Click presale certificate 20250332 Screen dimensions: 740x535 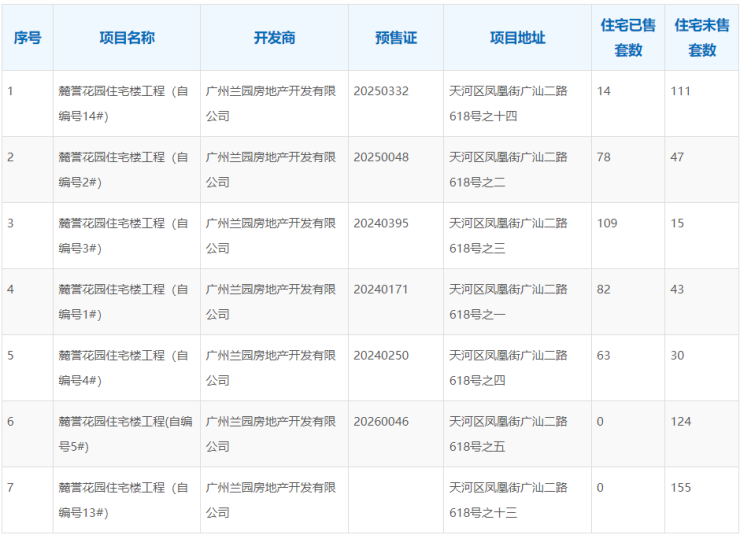381,91
